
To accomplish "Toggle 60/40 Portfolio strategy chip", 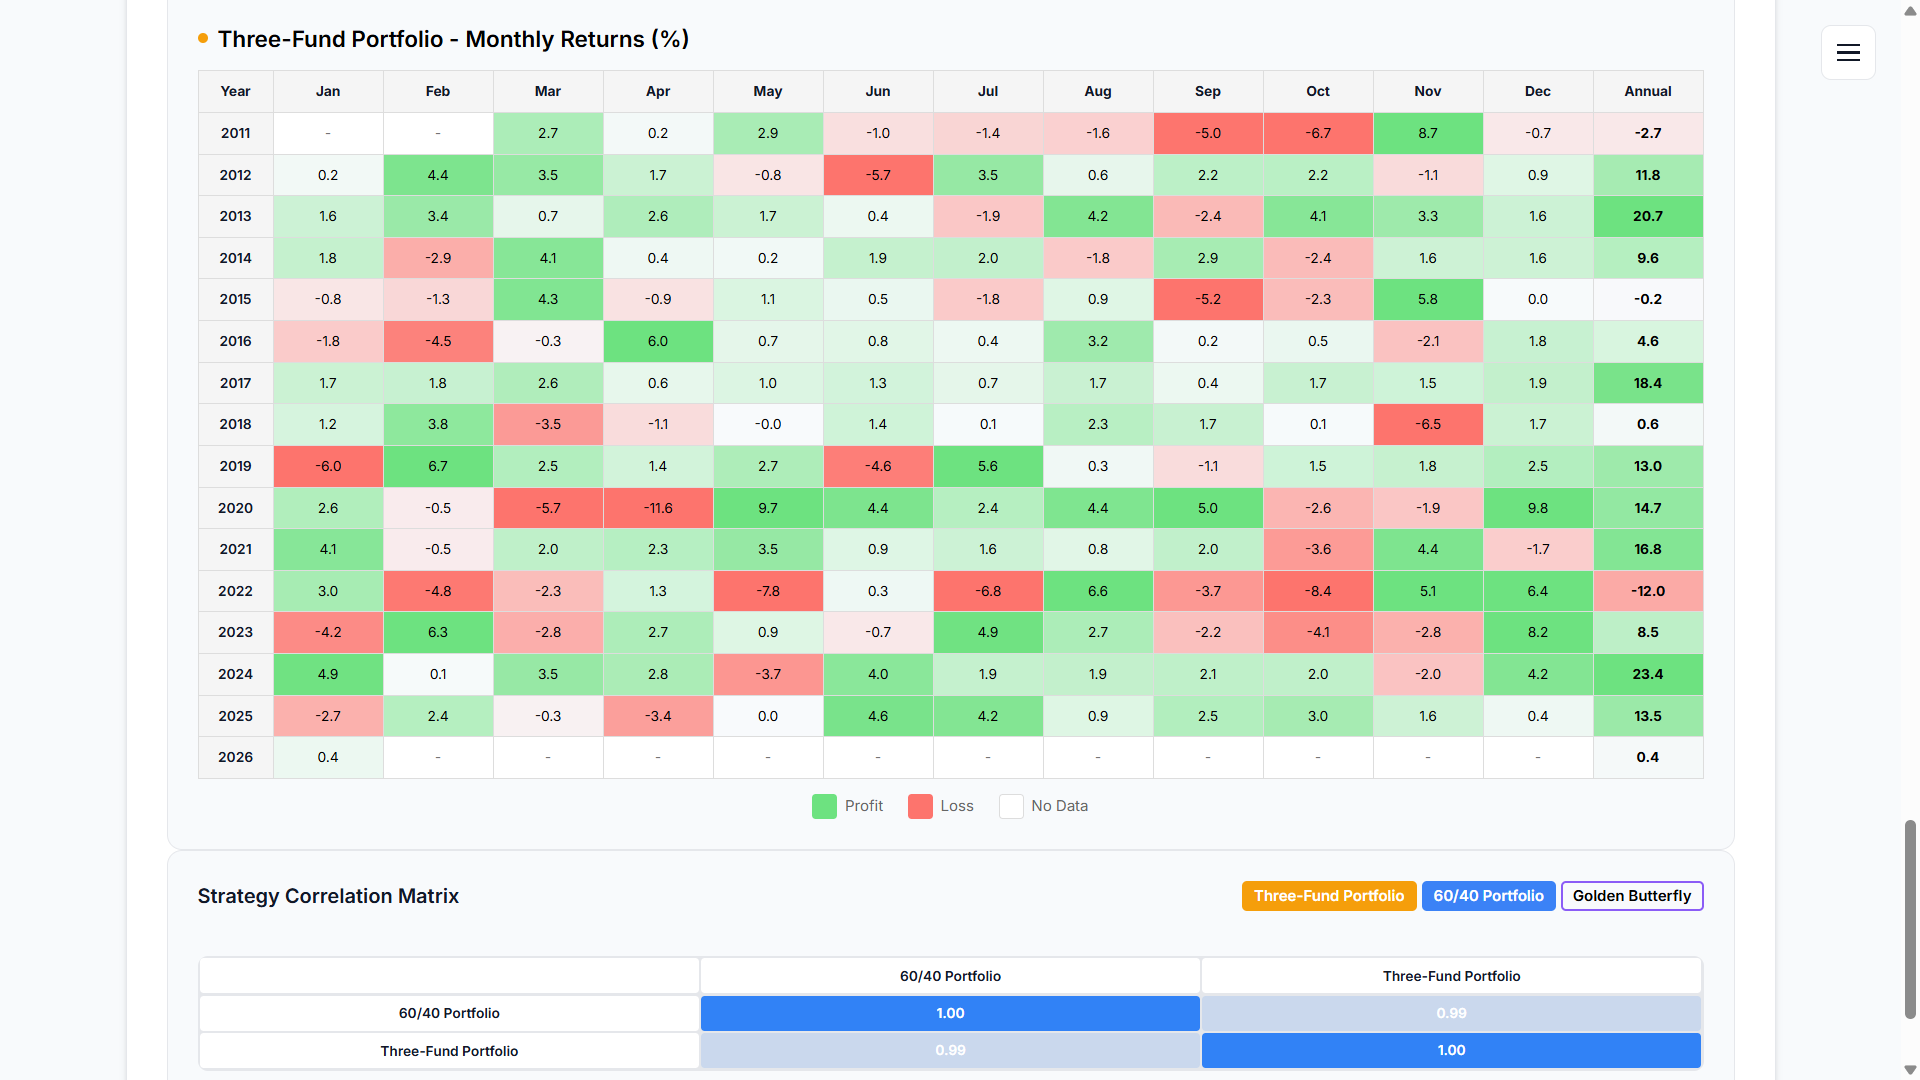I will [x=1488, y=896].
